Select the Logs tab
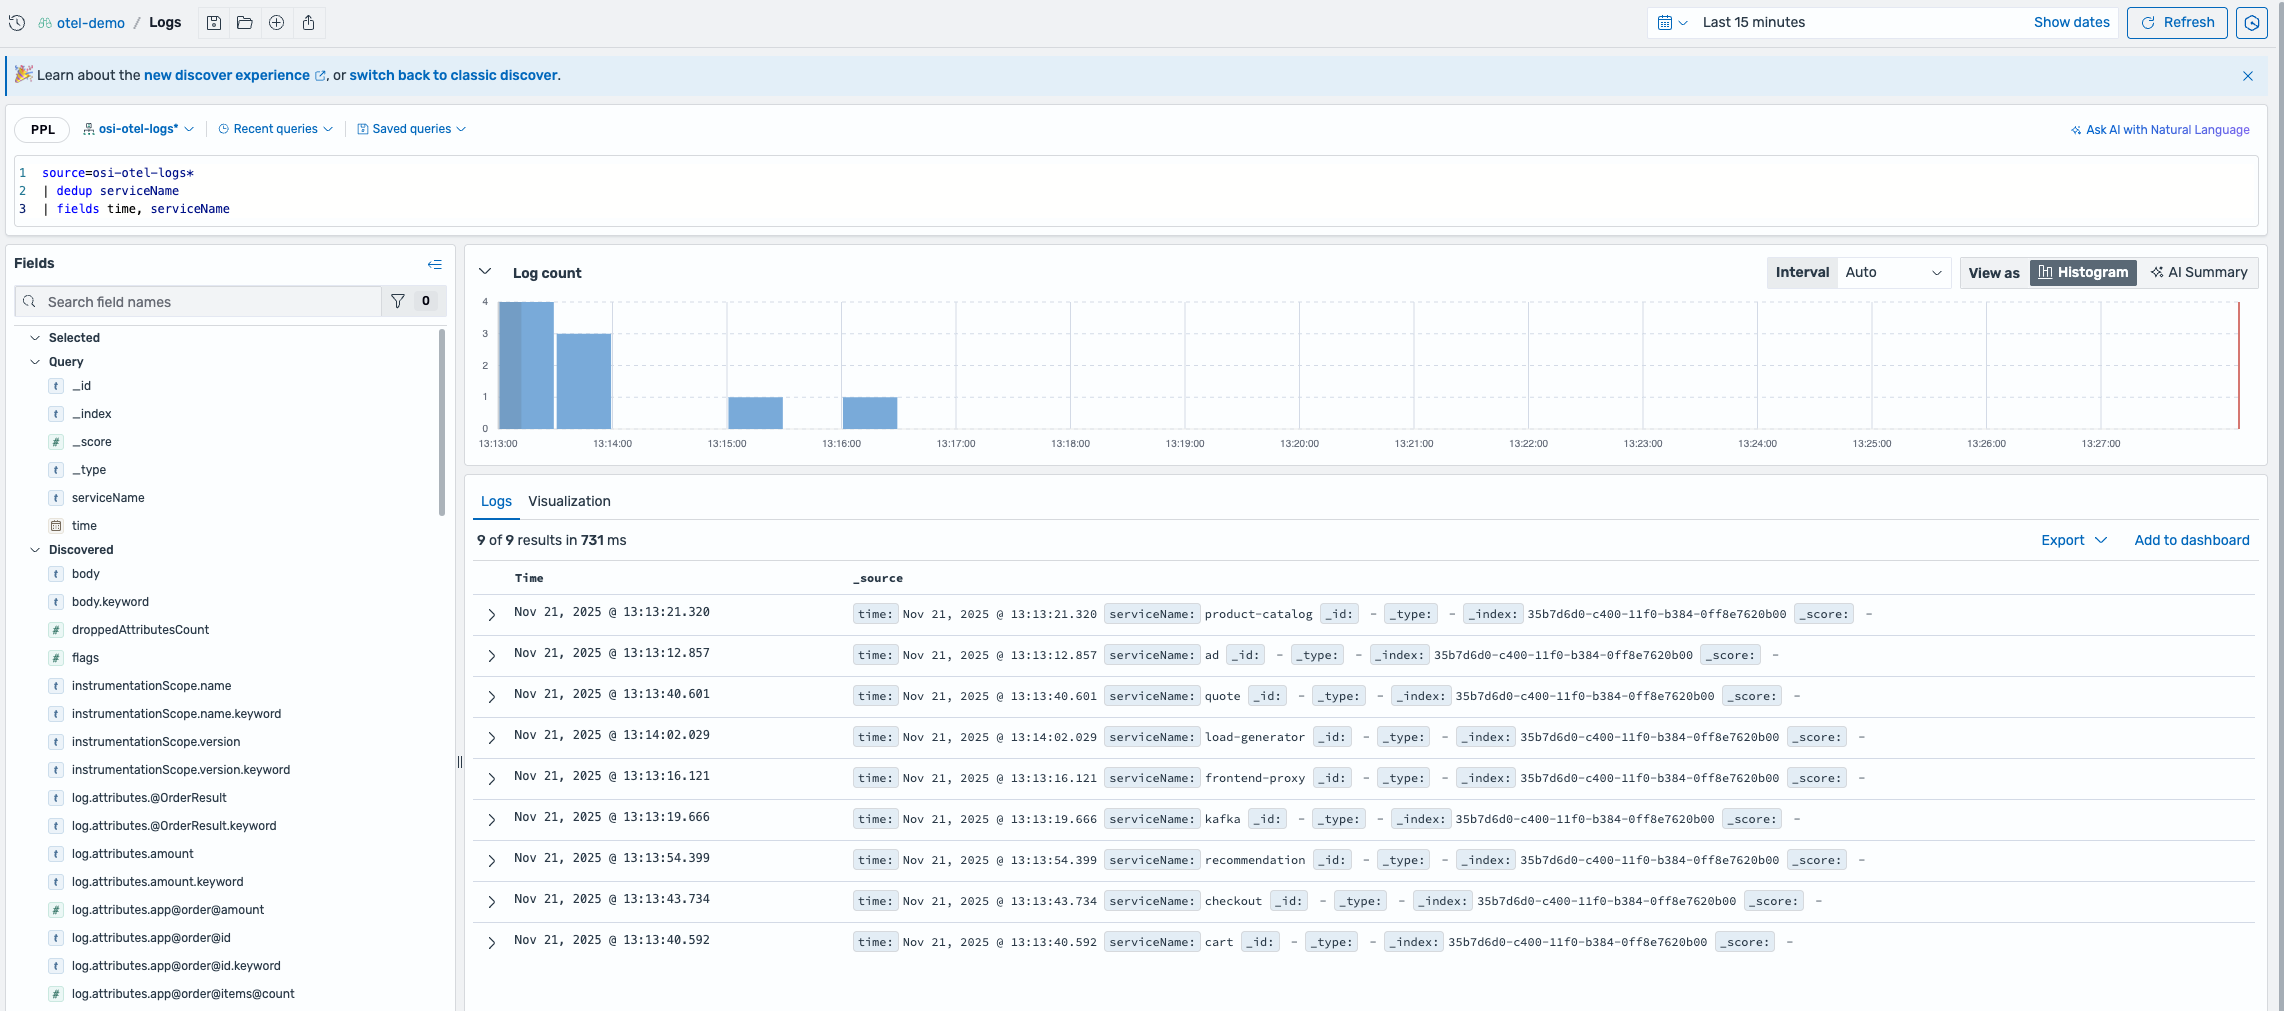Viewport: 2284px width, 1011px height. [496, 501]
